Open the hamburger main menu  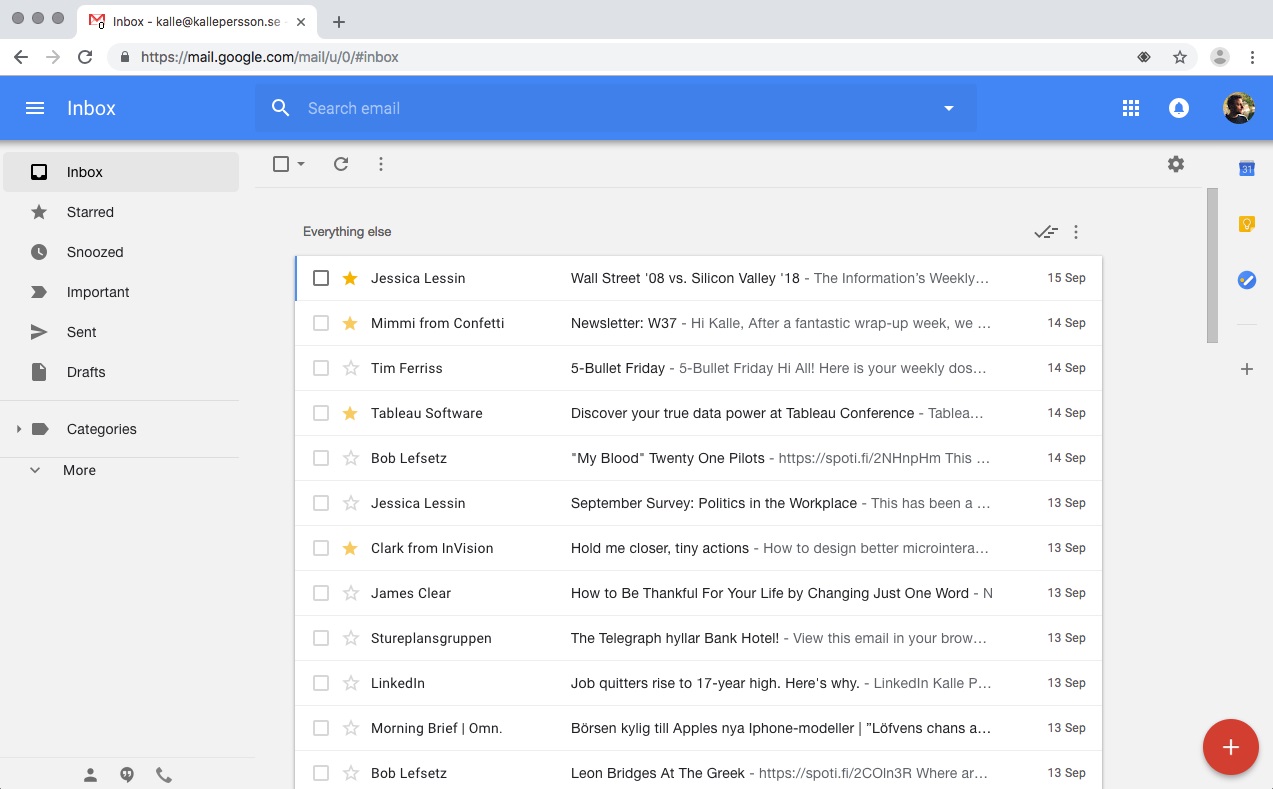pyautogui.click(x=35, y=108)
